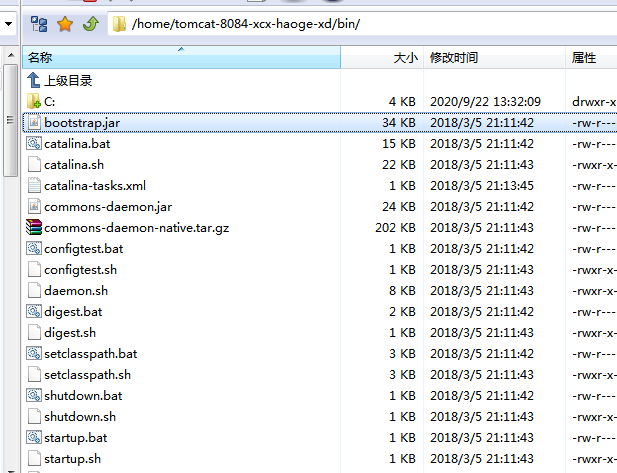Click the commons-daemon.jar file icon

[x=34, y=207]
